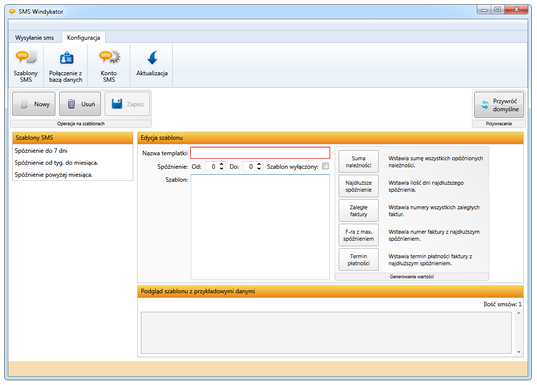Screen dimensions: 537x385
Task: Click the template preview text box
Action: point(326,332)
